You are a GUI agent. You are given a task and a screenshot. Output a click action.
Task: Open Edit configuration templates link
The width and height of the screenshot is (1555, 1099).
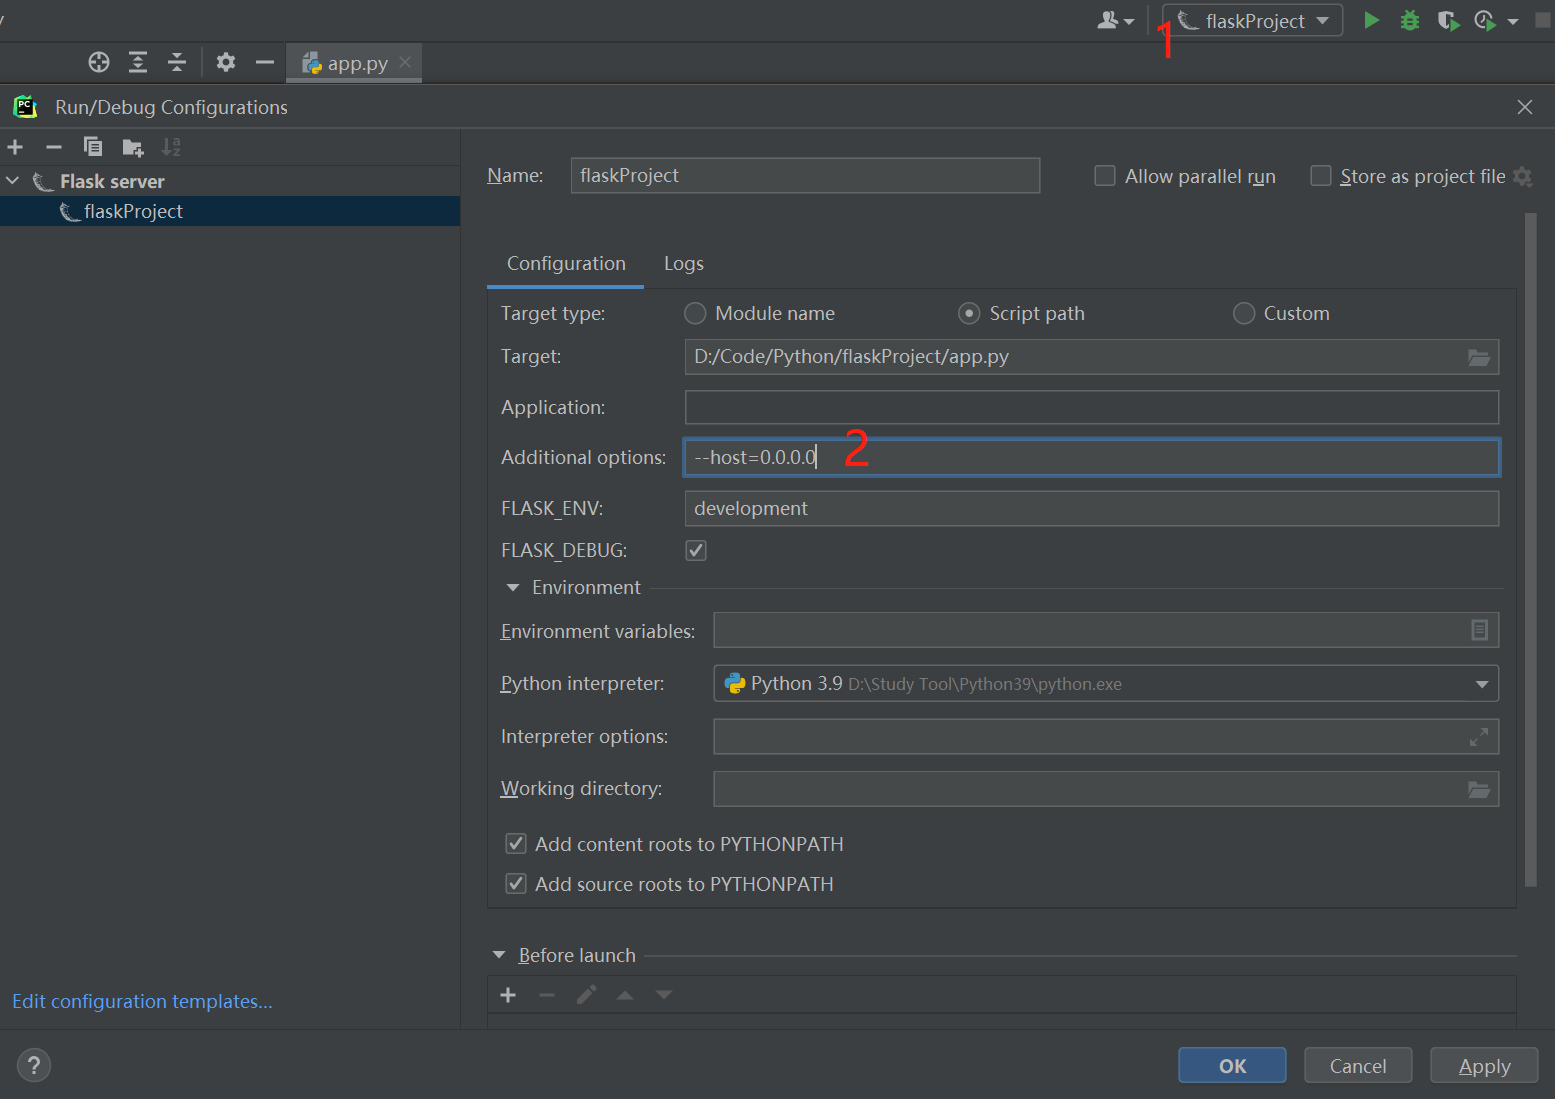coord(142,1002)
